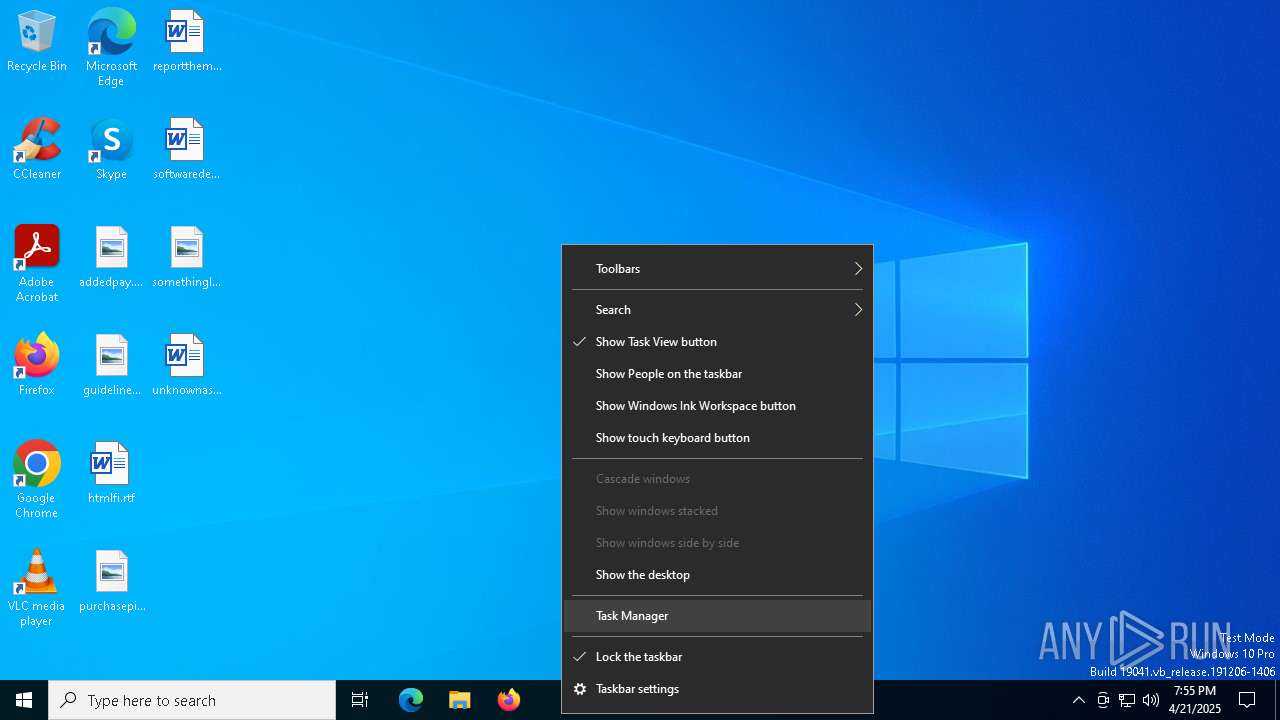The height and width of the screenshot is (720, 1280).
Task: Select the CCleaner desktop shortcut
Action: tap(37, 150)
